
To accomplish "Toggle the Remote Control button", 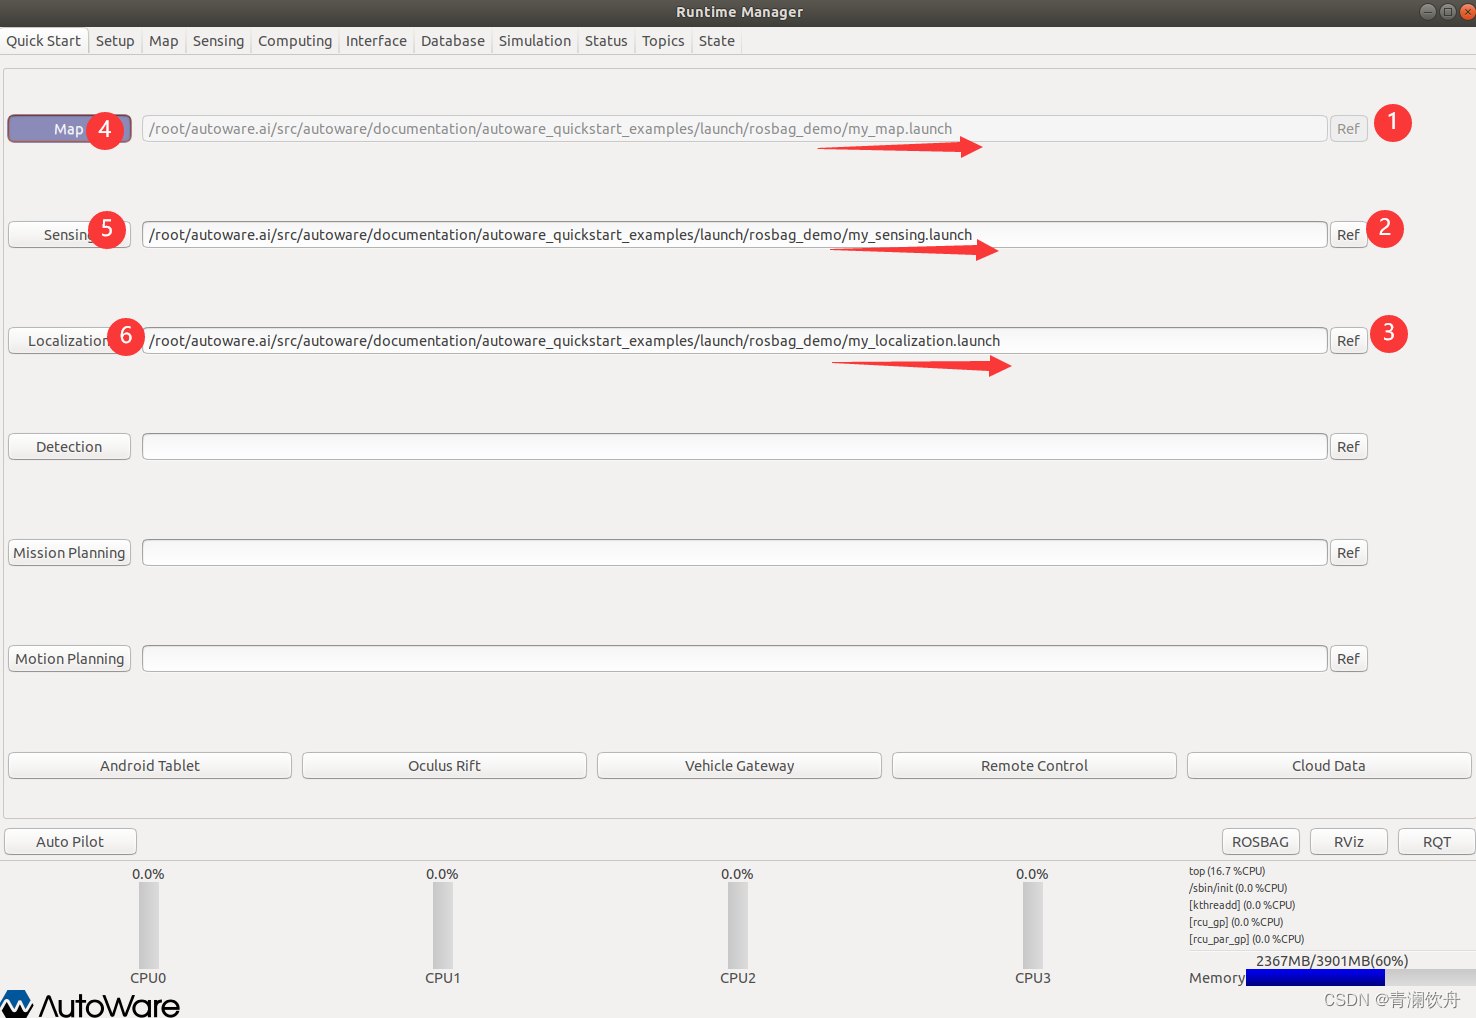I will (1034, 766).
